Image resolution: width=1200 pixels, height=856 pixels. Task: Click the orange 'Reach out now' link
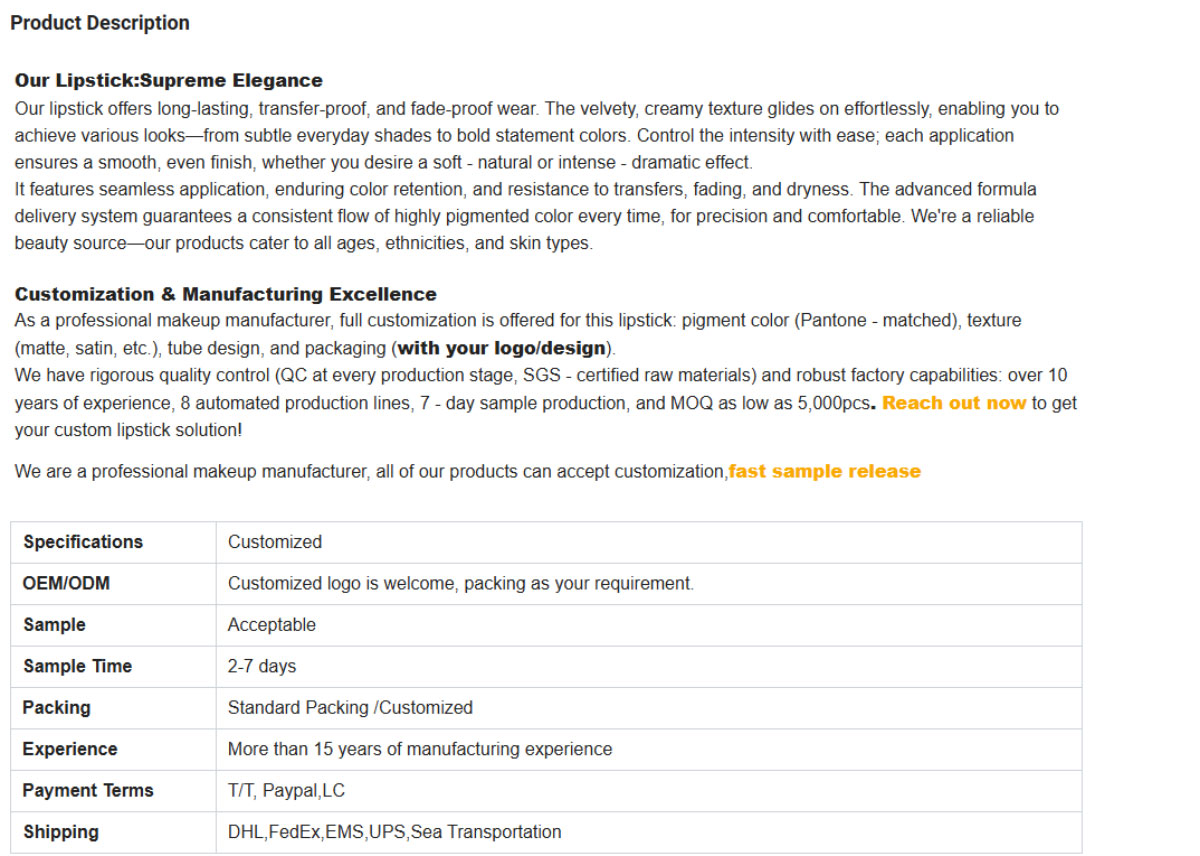pyautogui.click(x=954, y=403)
